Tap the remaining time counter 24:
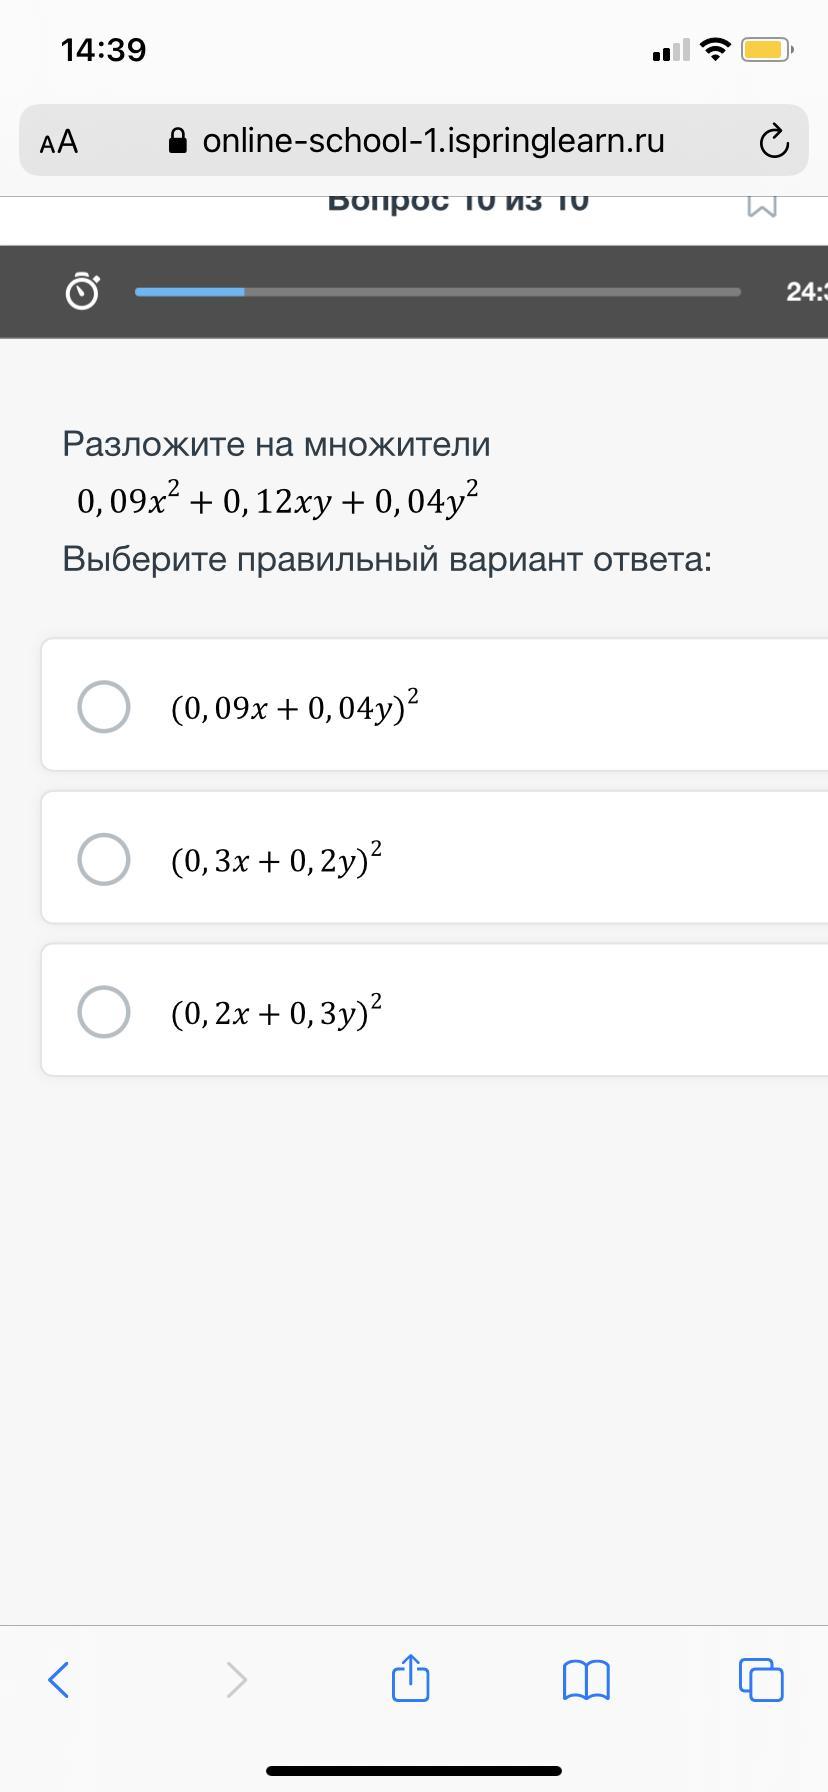Screen dimensions: 828x1792 pos(806,292)
